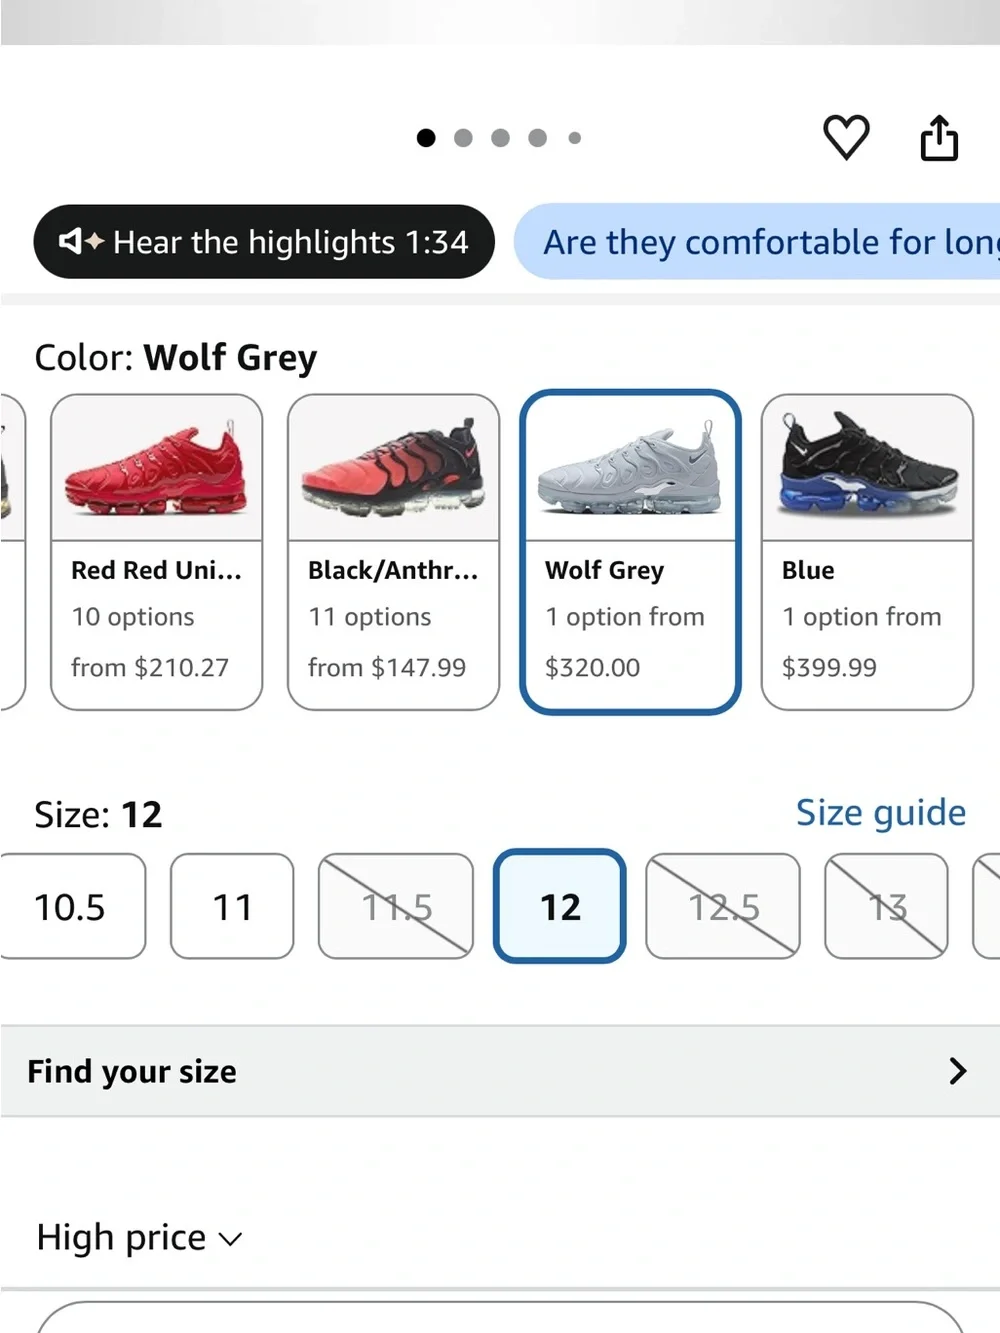The height and width of the screenshot is (1333, 1000).
Task: Click the '10 options' text
Action: (x=133, y=617)
